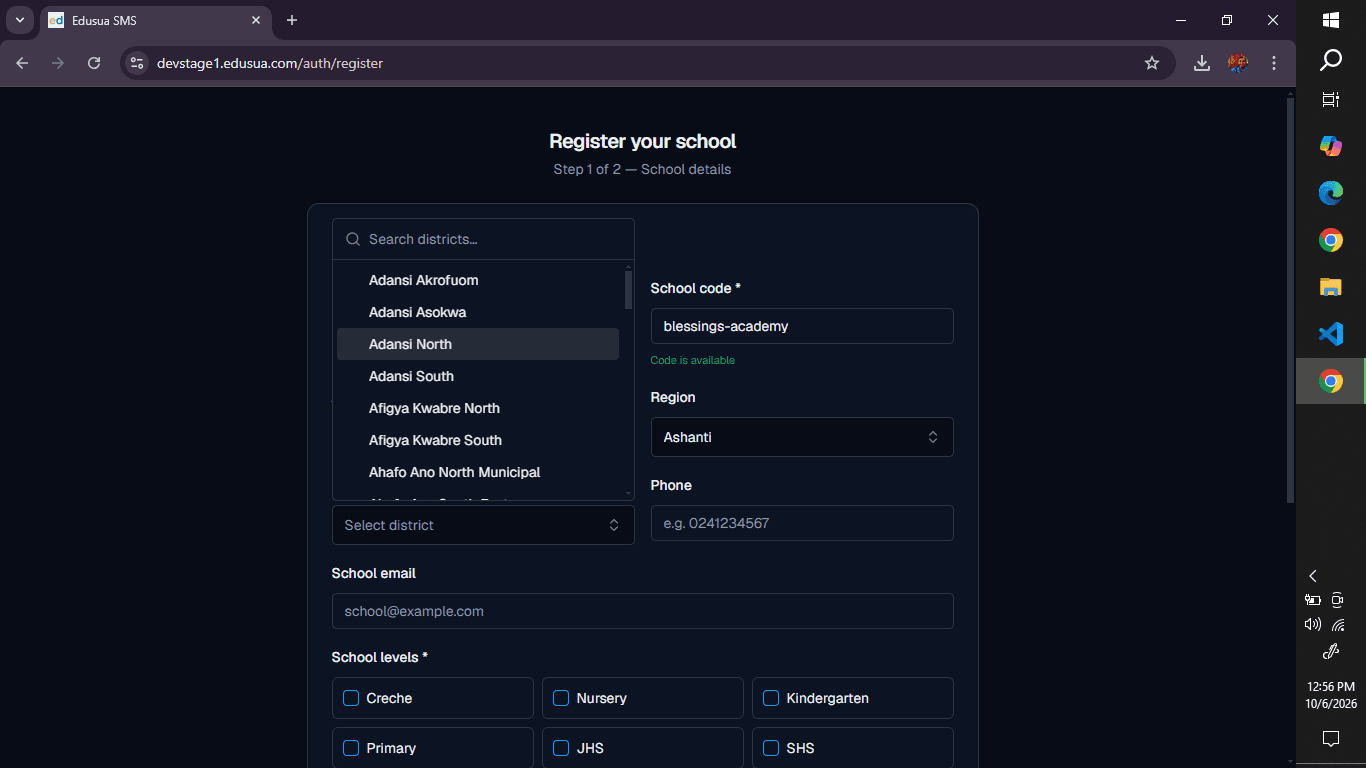This screenshot has height=768, width=1366.
Task: Choose Adansi South from the list
Action: tap(478, 376)
